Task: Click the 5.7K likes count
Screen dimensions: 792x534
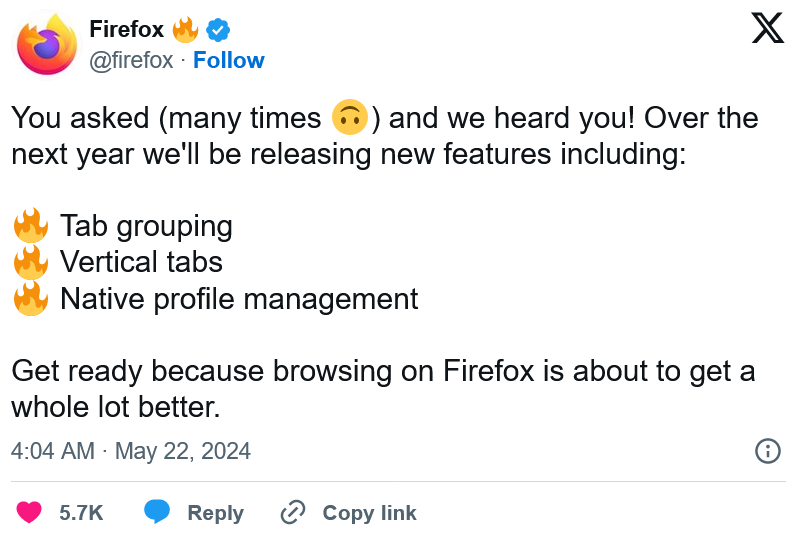Action: [x=81, y=512]
